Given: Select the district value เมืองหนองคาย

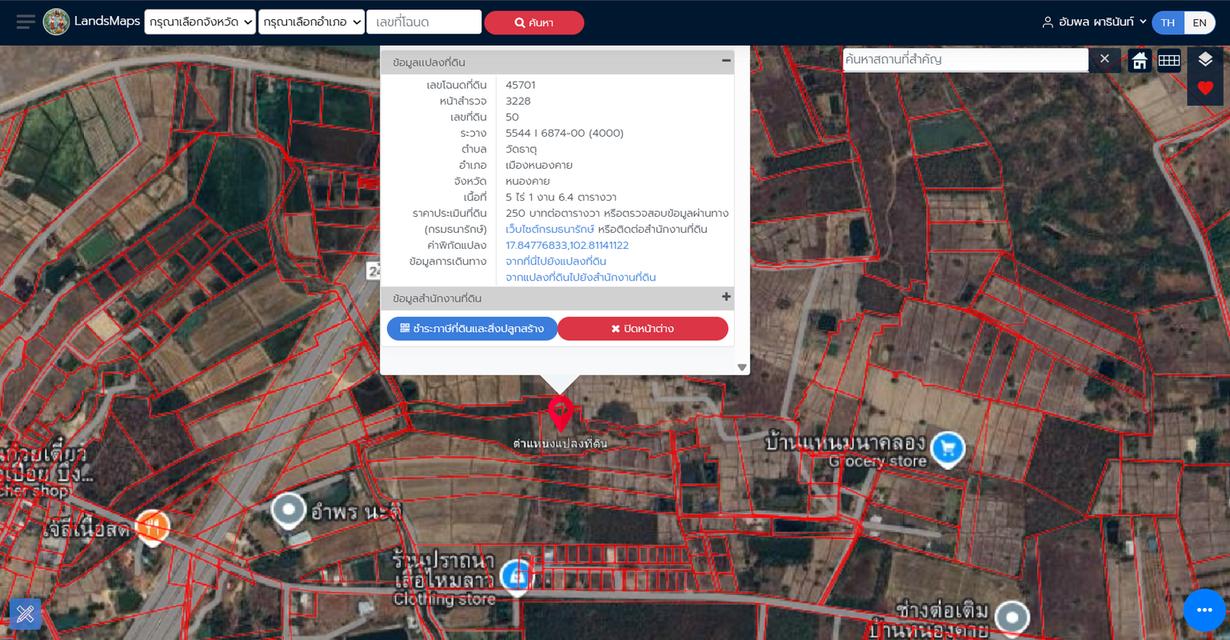Looking at the screenshot, I should pos(539,165).
